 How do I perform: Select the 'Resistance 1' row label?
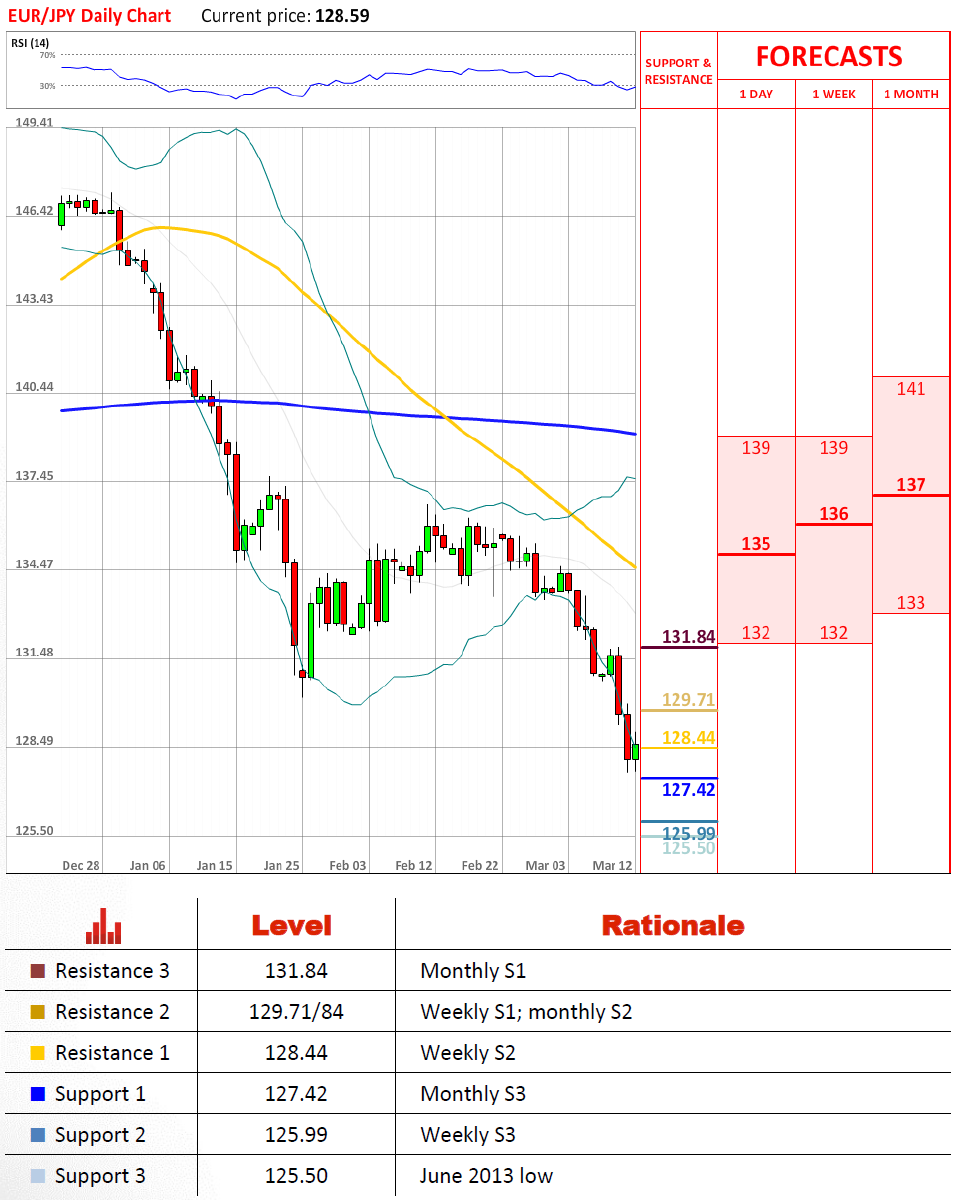click(x=112, y=1053)
